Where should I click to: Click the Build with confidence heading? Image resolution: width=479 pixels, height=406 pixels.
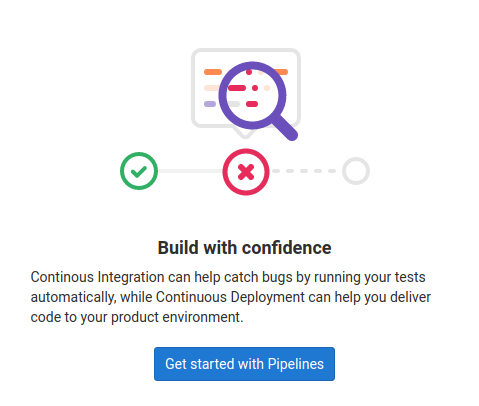click(x=244, y=248)
